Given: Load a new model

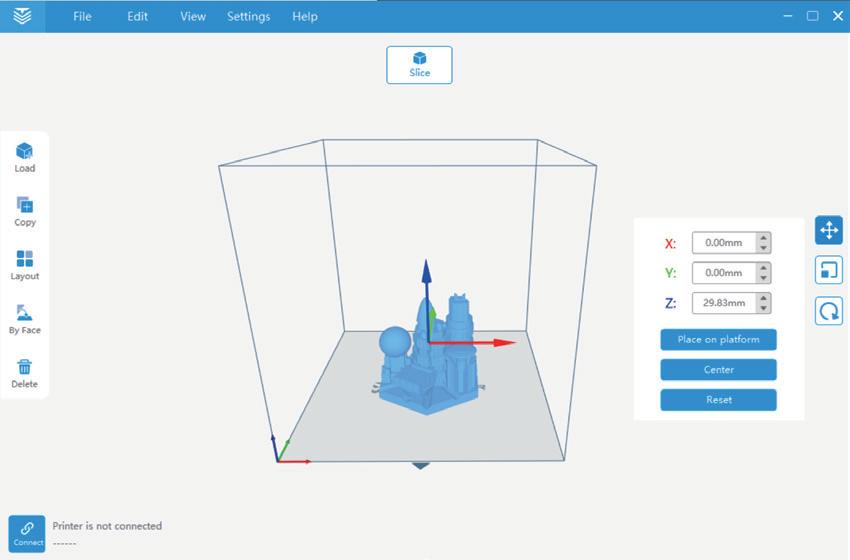Looking at the screenshot, I should [x=24, y=157].
